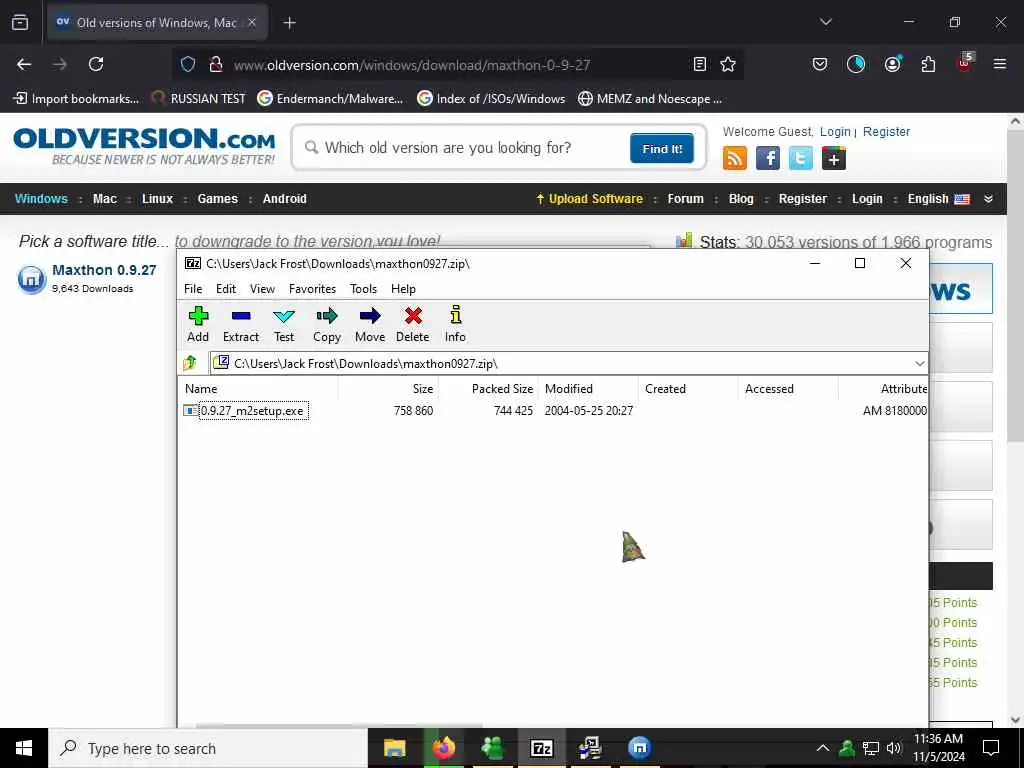Toggle reader view in the address bar
Image resolution: width=1024 pixels, height=768 pixels.
click(x=699, y=64)
